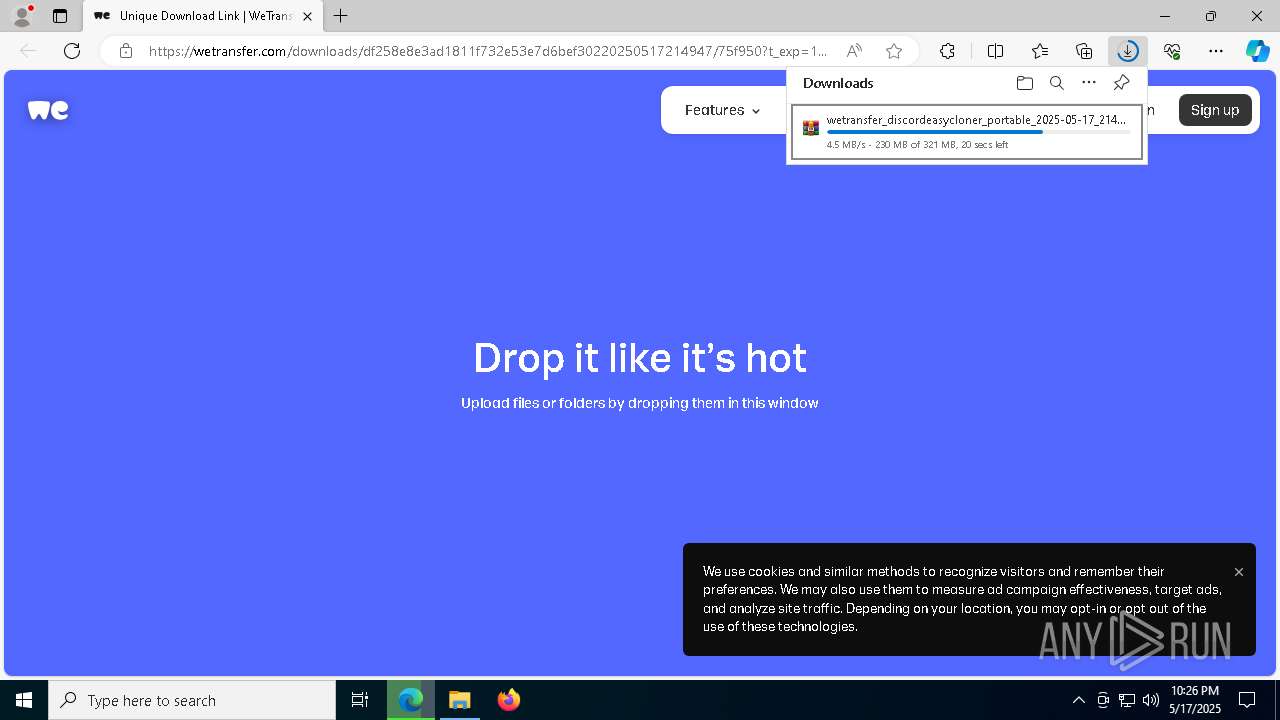Open the Extensions icon
The image size is (1280, 720).
pyautogui.click(x=947, y=51)
